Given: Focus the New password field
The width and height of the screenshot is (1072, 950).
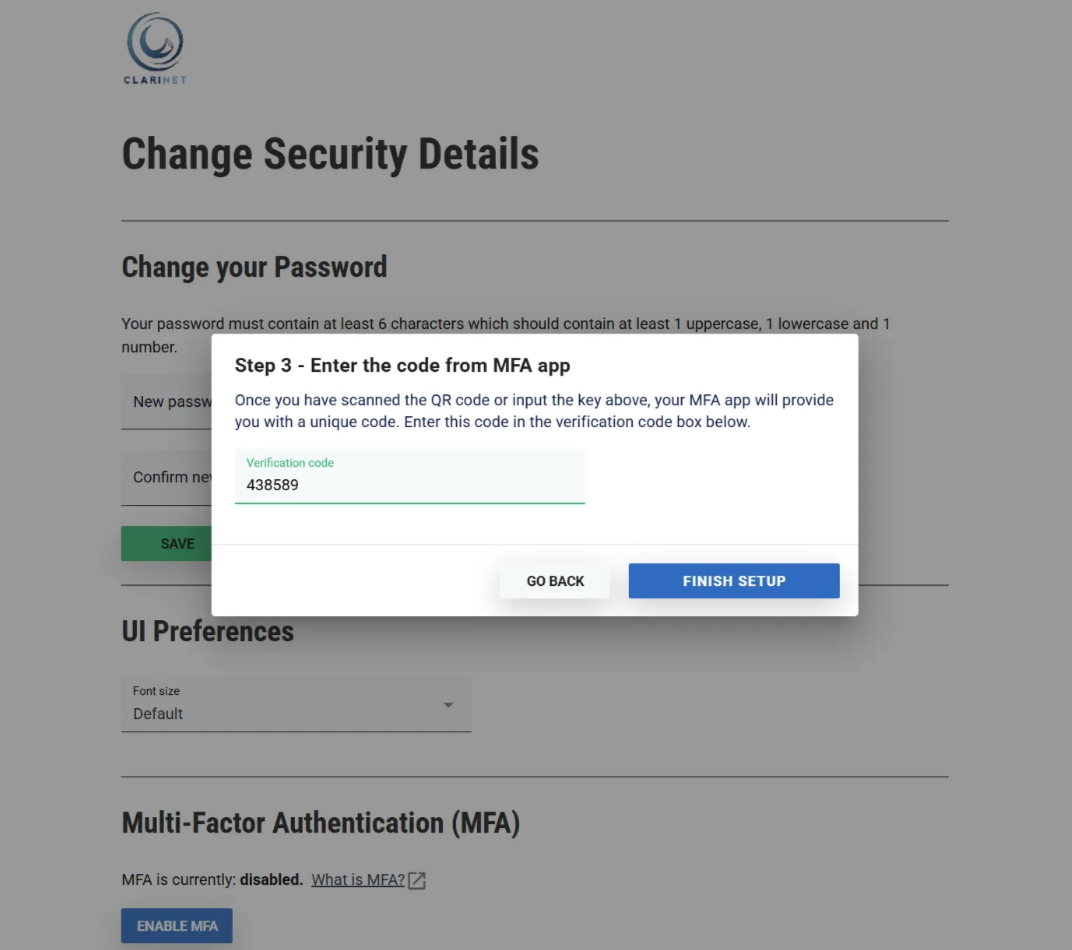Looking at the screenshot, I should (x=166, y=401).
